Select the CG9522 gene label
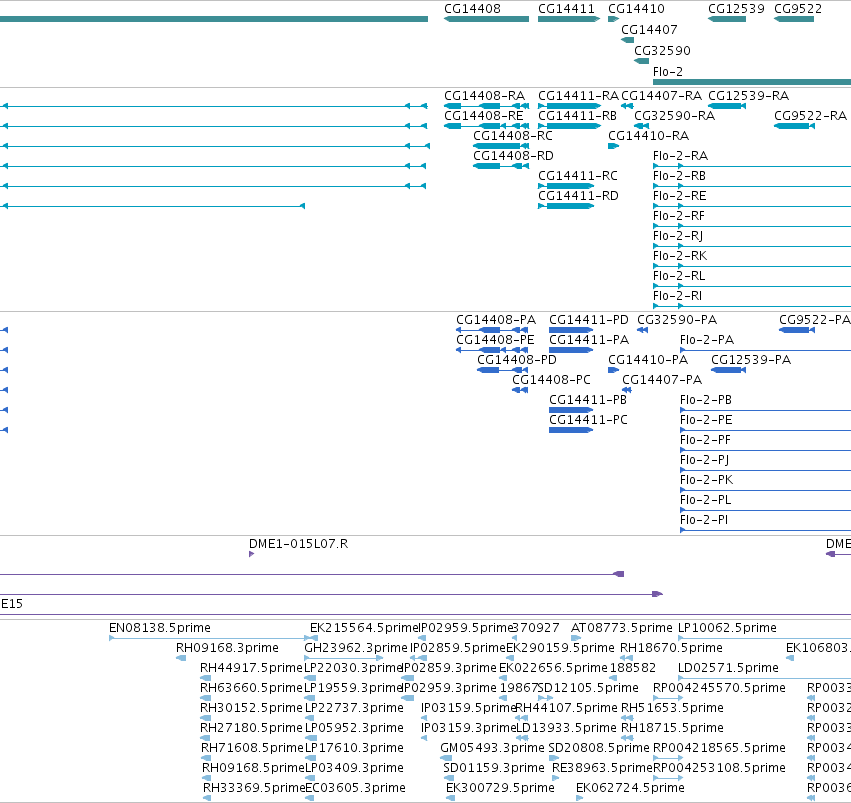Screen dimensions: 851x803 pos(798,9)
